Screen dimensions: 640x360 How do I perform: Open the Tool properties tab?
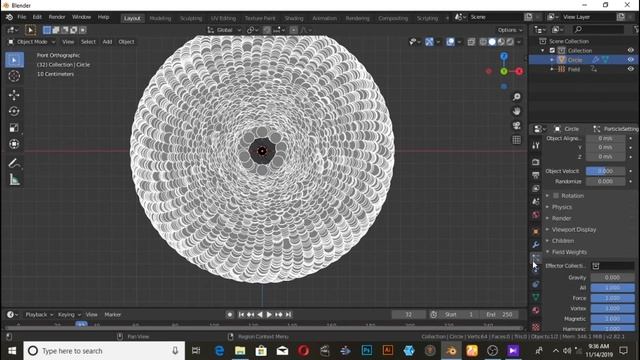(536, 146)
